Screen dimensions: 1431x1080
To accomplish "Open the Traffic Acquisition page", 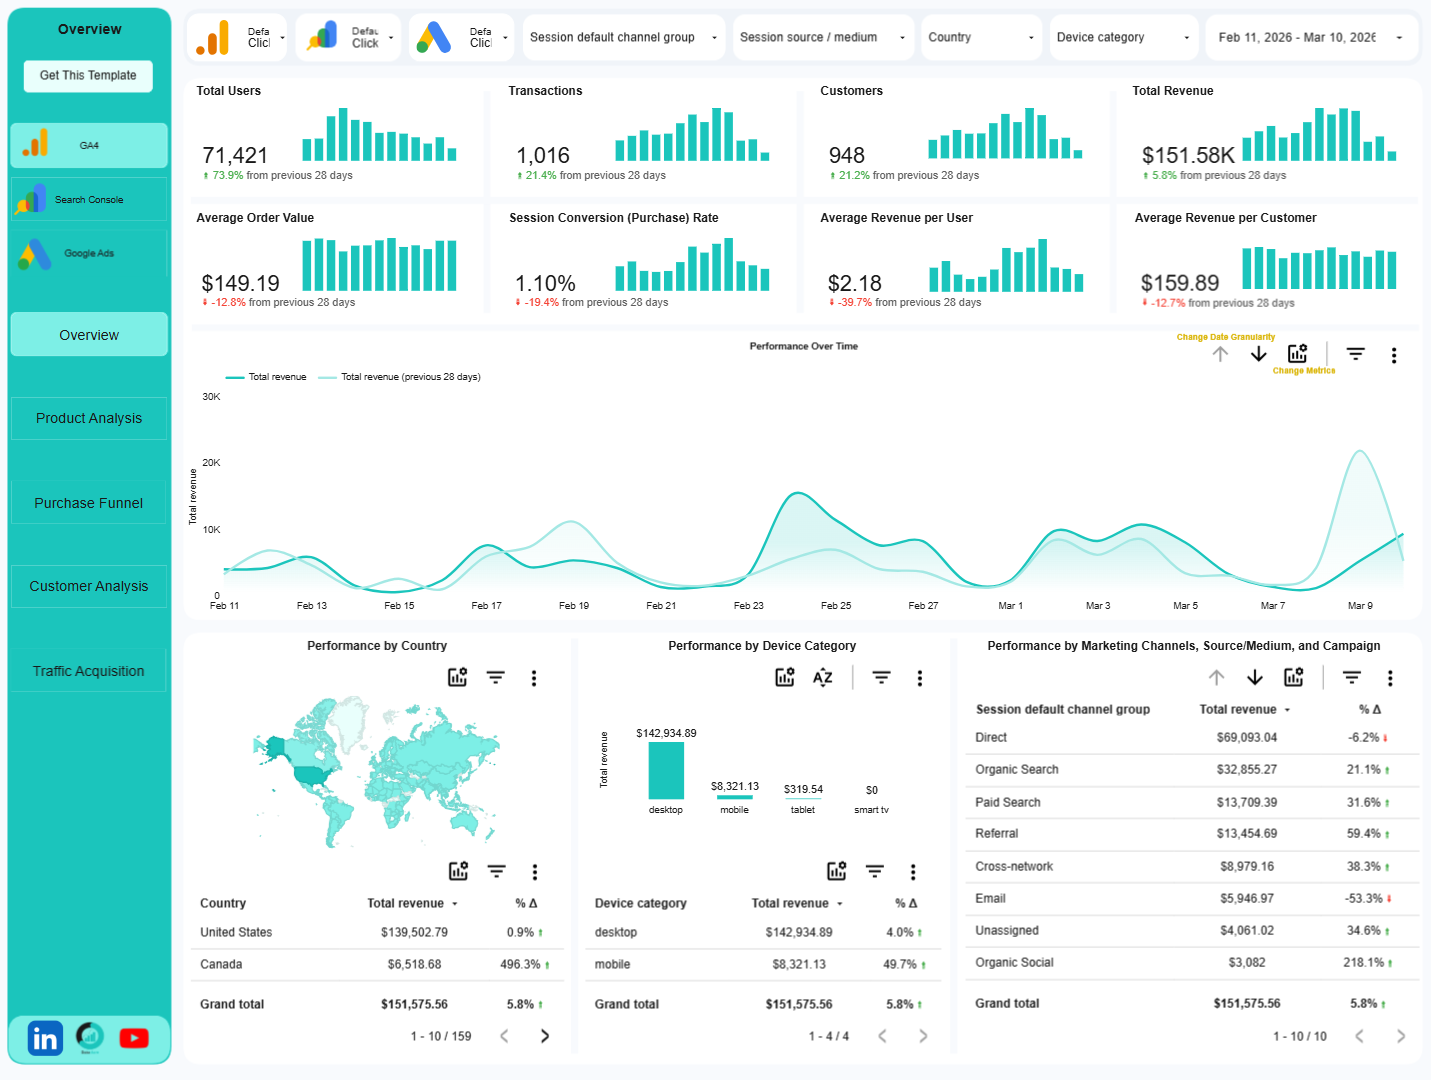I will coord(88,670).
